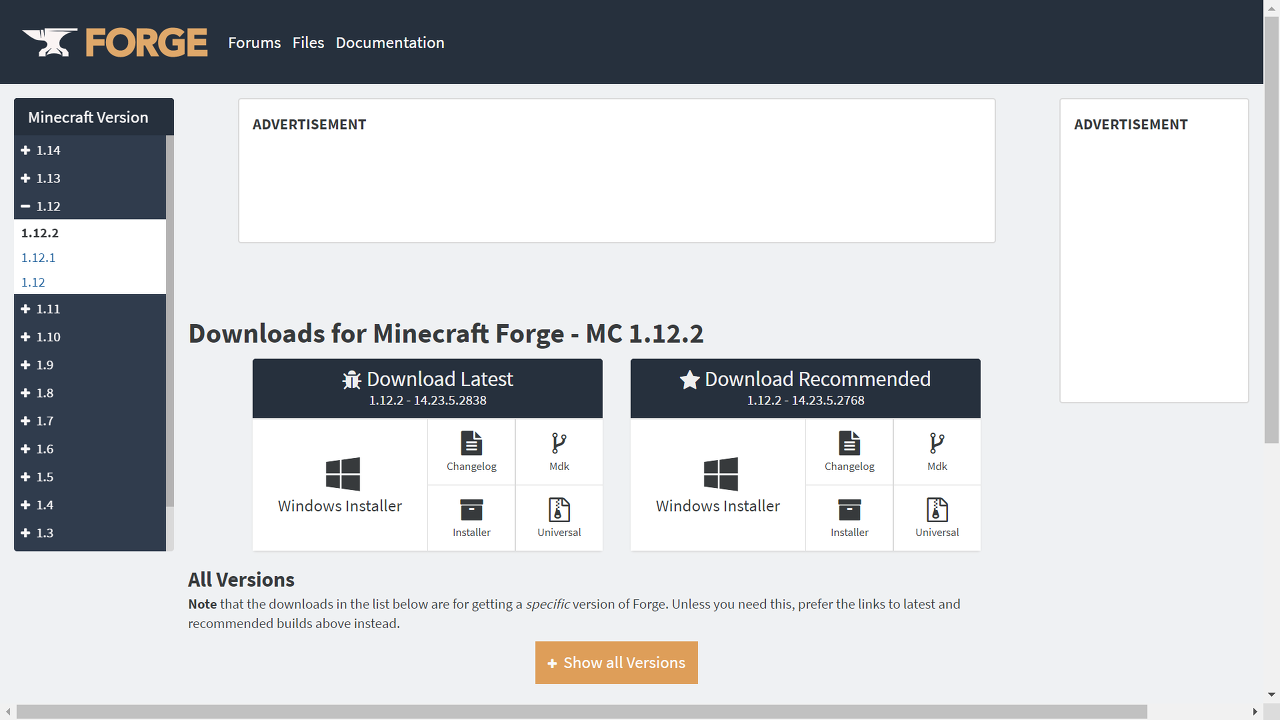
Task: Click Installer box icon under Download Recommended
Action: coord(849,509)
